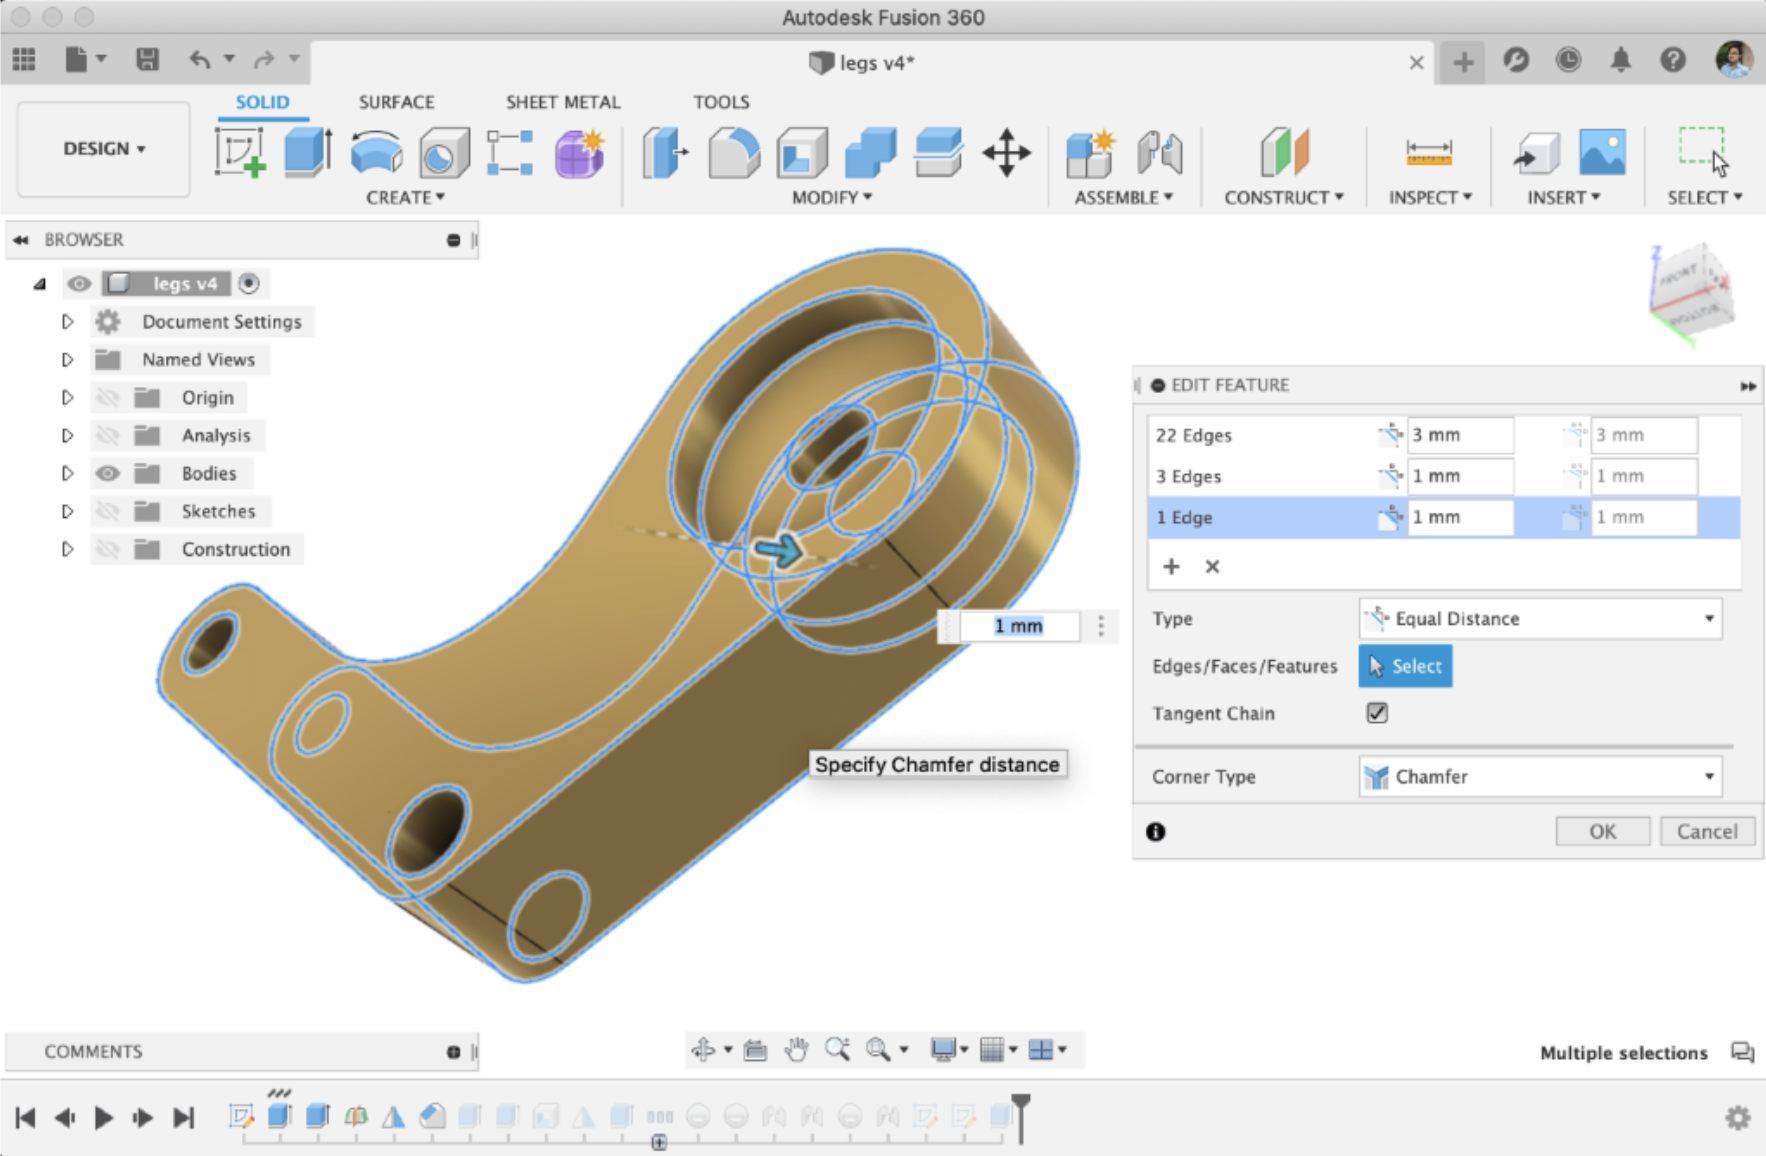Select the Shell tool in Modify

coord(801,153)
